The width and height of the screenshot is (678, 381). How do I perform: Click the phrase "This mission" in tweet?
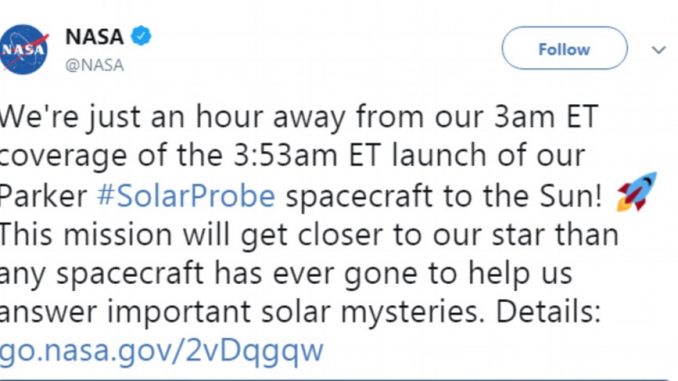tap(86, 234)
